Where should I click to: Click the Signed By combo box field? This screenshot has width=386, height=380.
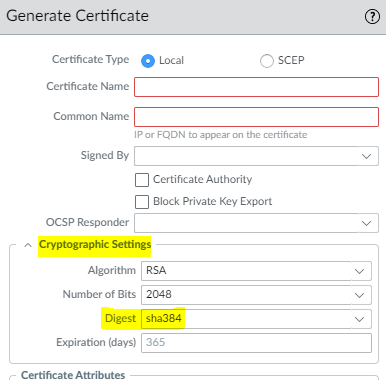(256, 156)
